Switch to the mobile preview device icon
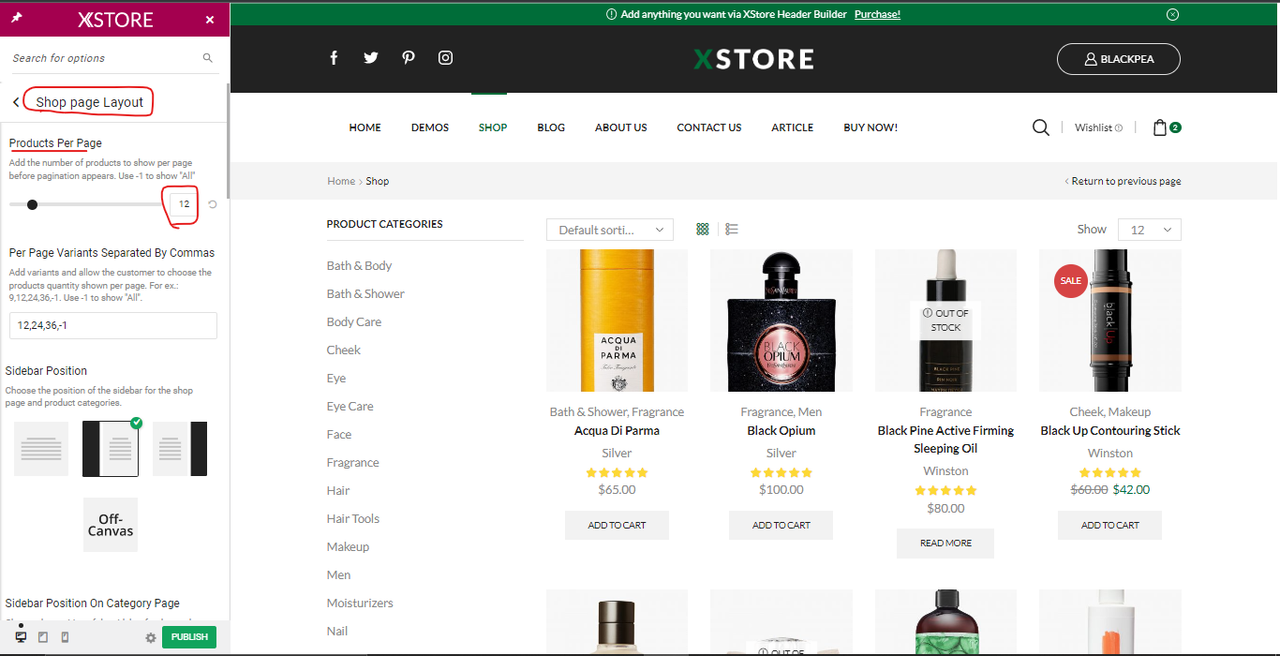Image resolution: width=1280 pixels, height=656 pixels. (65, 637)
